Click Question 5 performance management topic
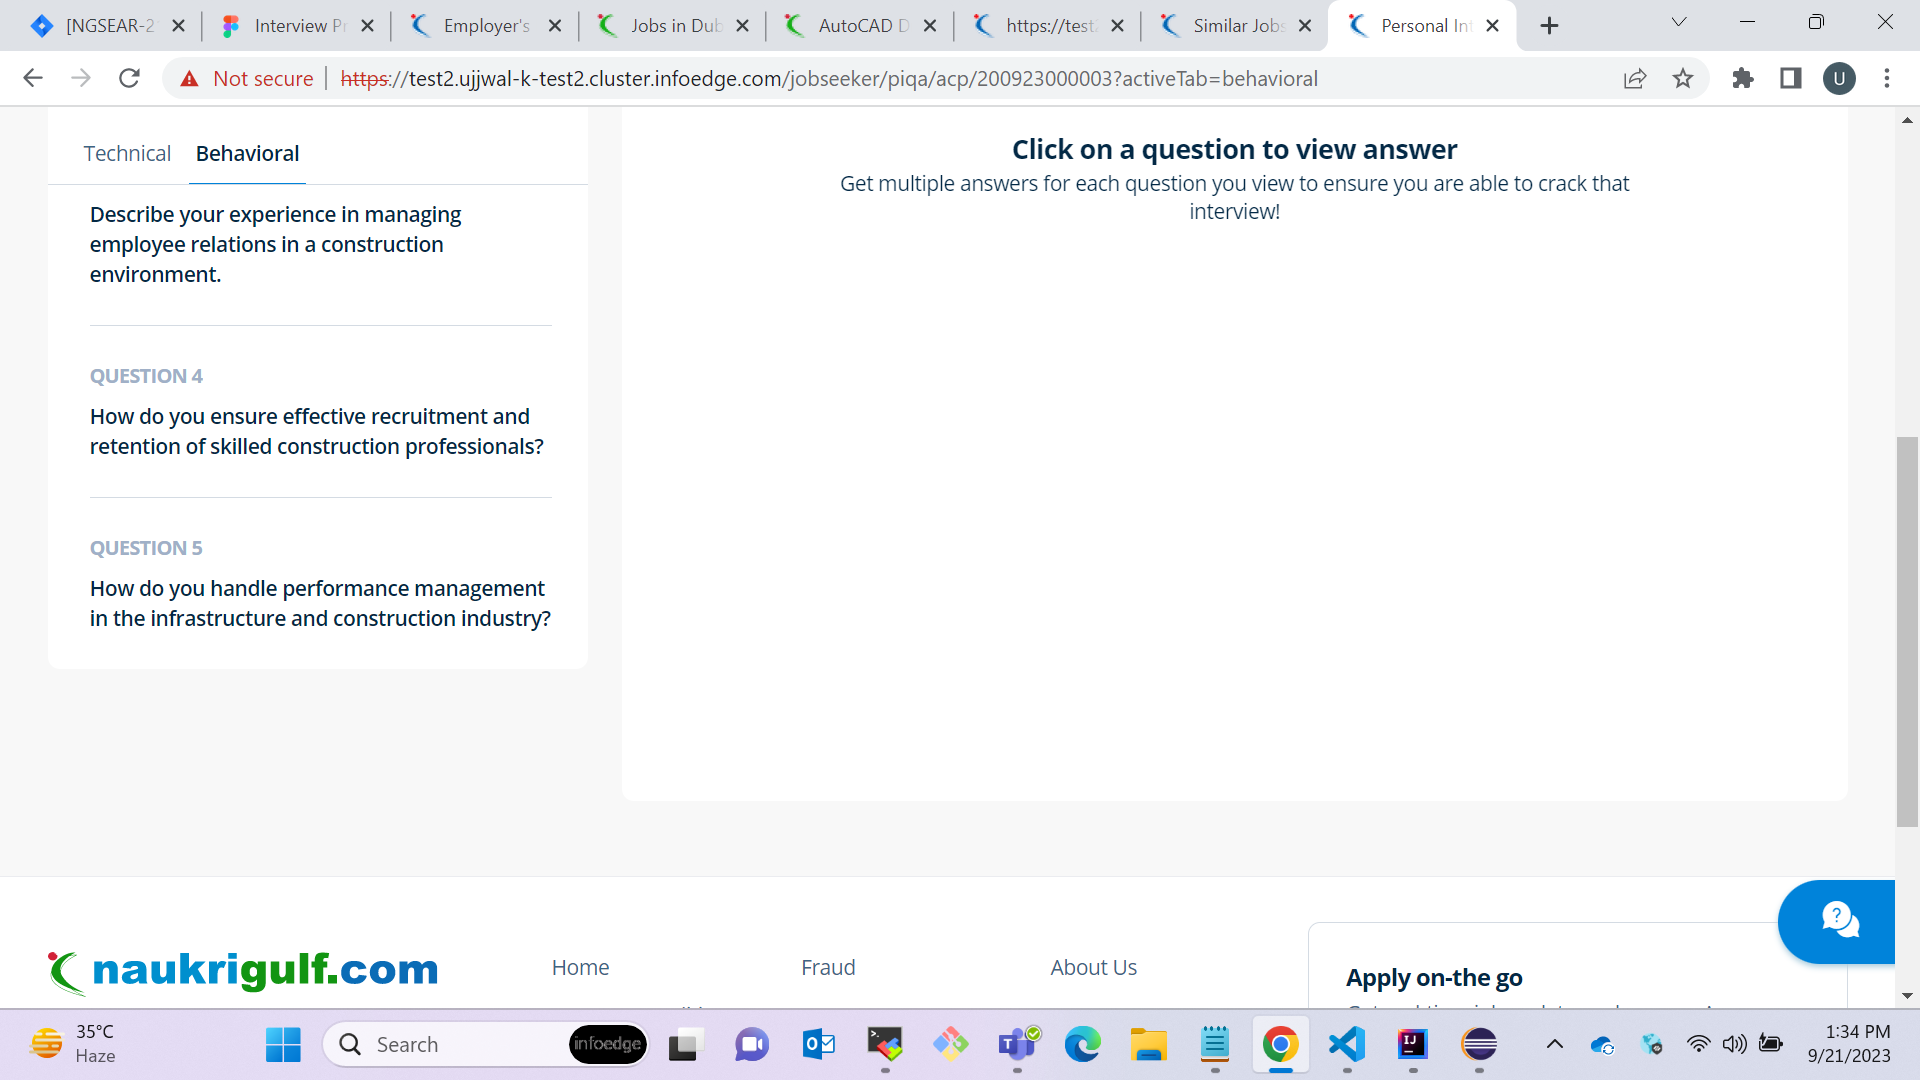 point(320,604)
